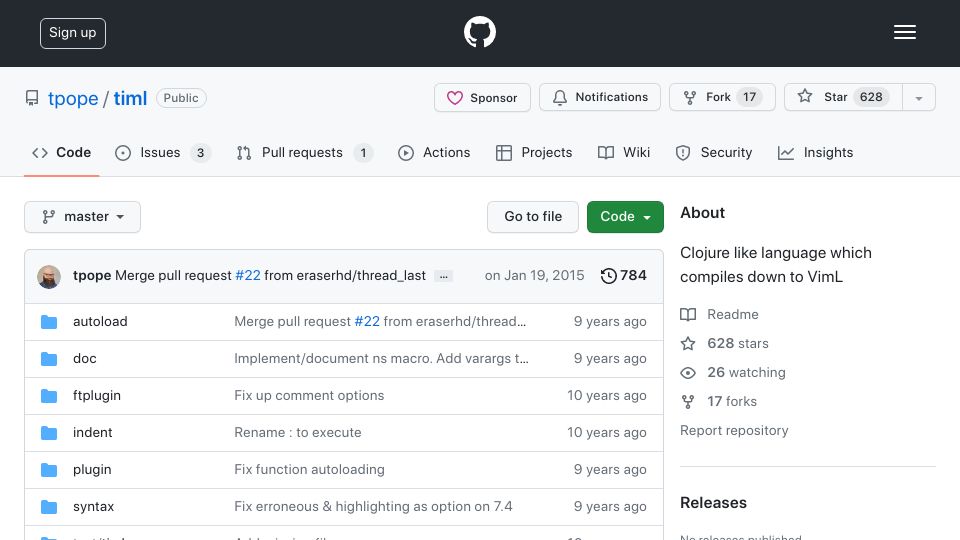
Task: Sponsor this repository with heart button
Action: pyautogui.click(x=482, y=97)
